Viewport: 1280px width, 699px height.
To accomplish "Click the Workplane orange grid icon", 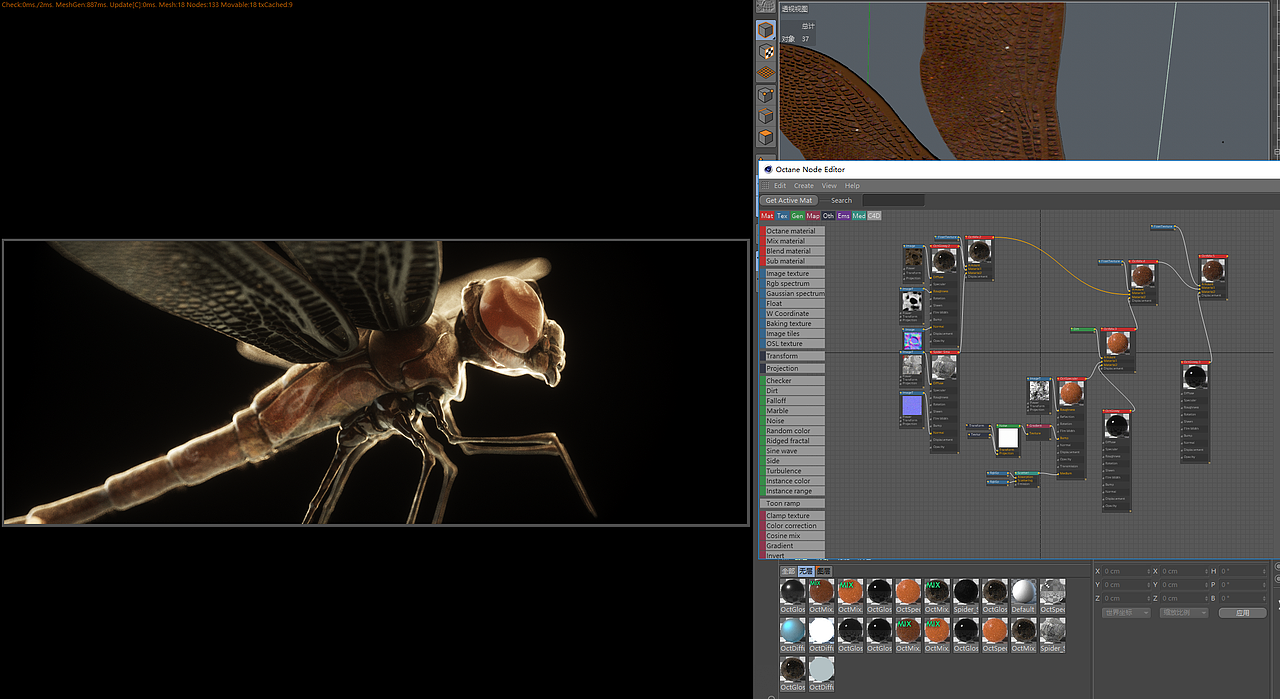I will click(765, 73).
